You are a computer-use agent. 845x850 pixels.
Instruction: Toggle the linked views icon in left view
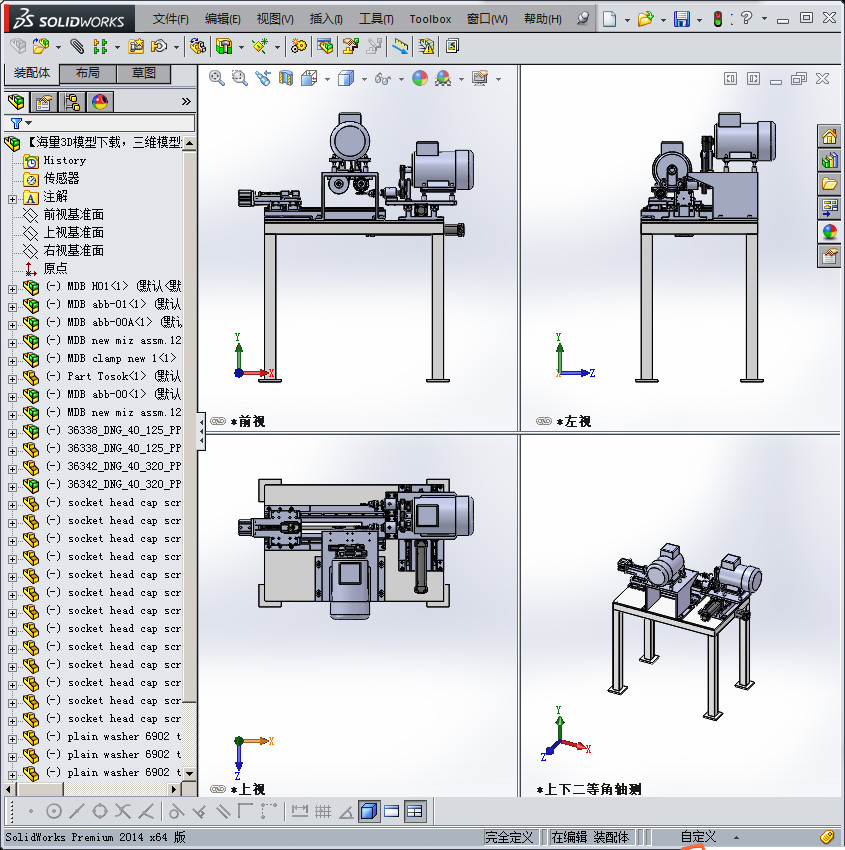[x=544, y=421]
